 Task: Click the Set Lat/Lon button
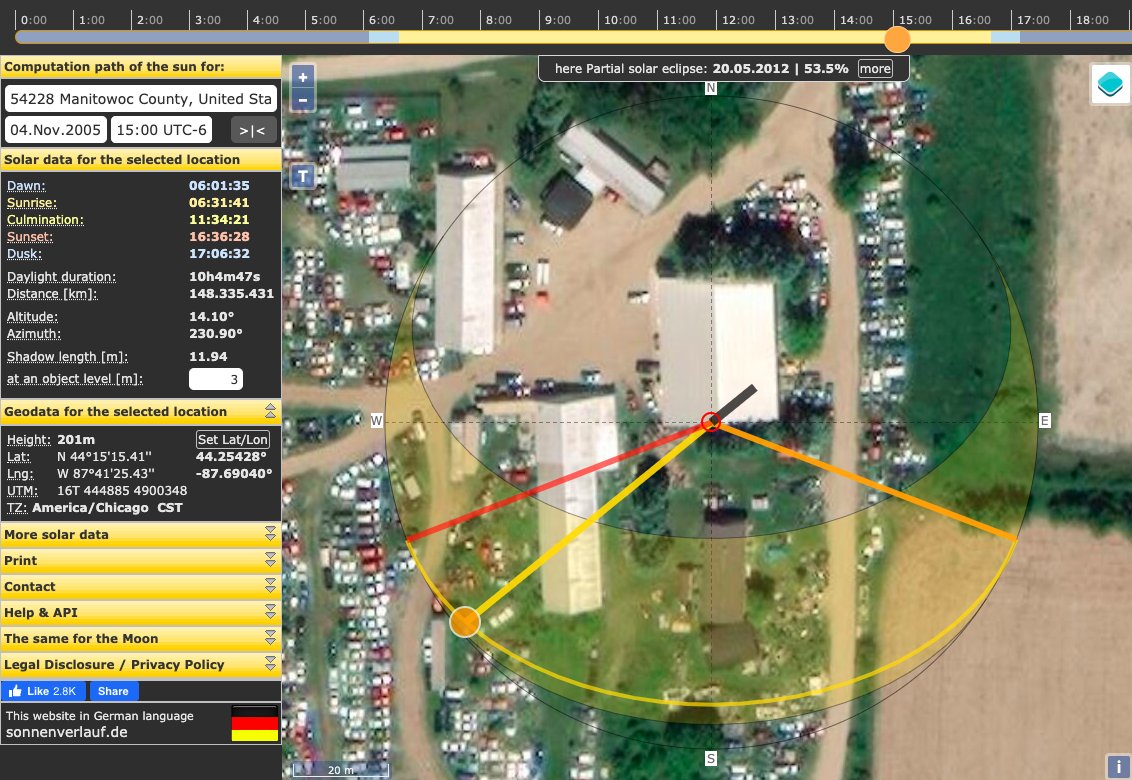coord(232,439)
